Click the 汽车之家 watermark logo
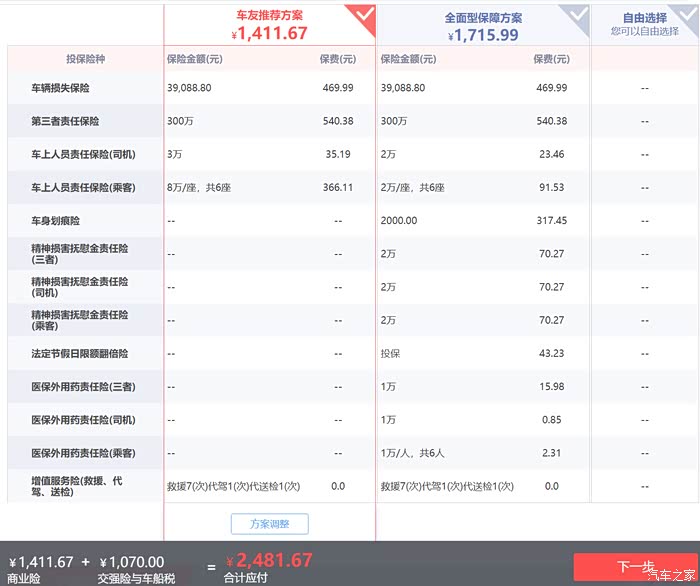 669,574
